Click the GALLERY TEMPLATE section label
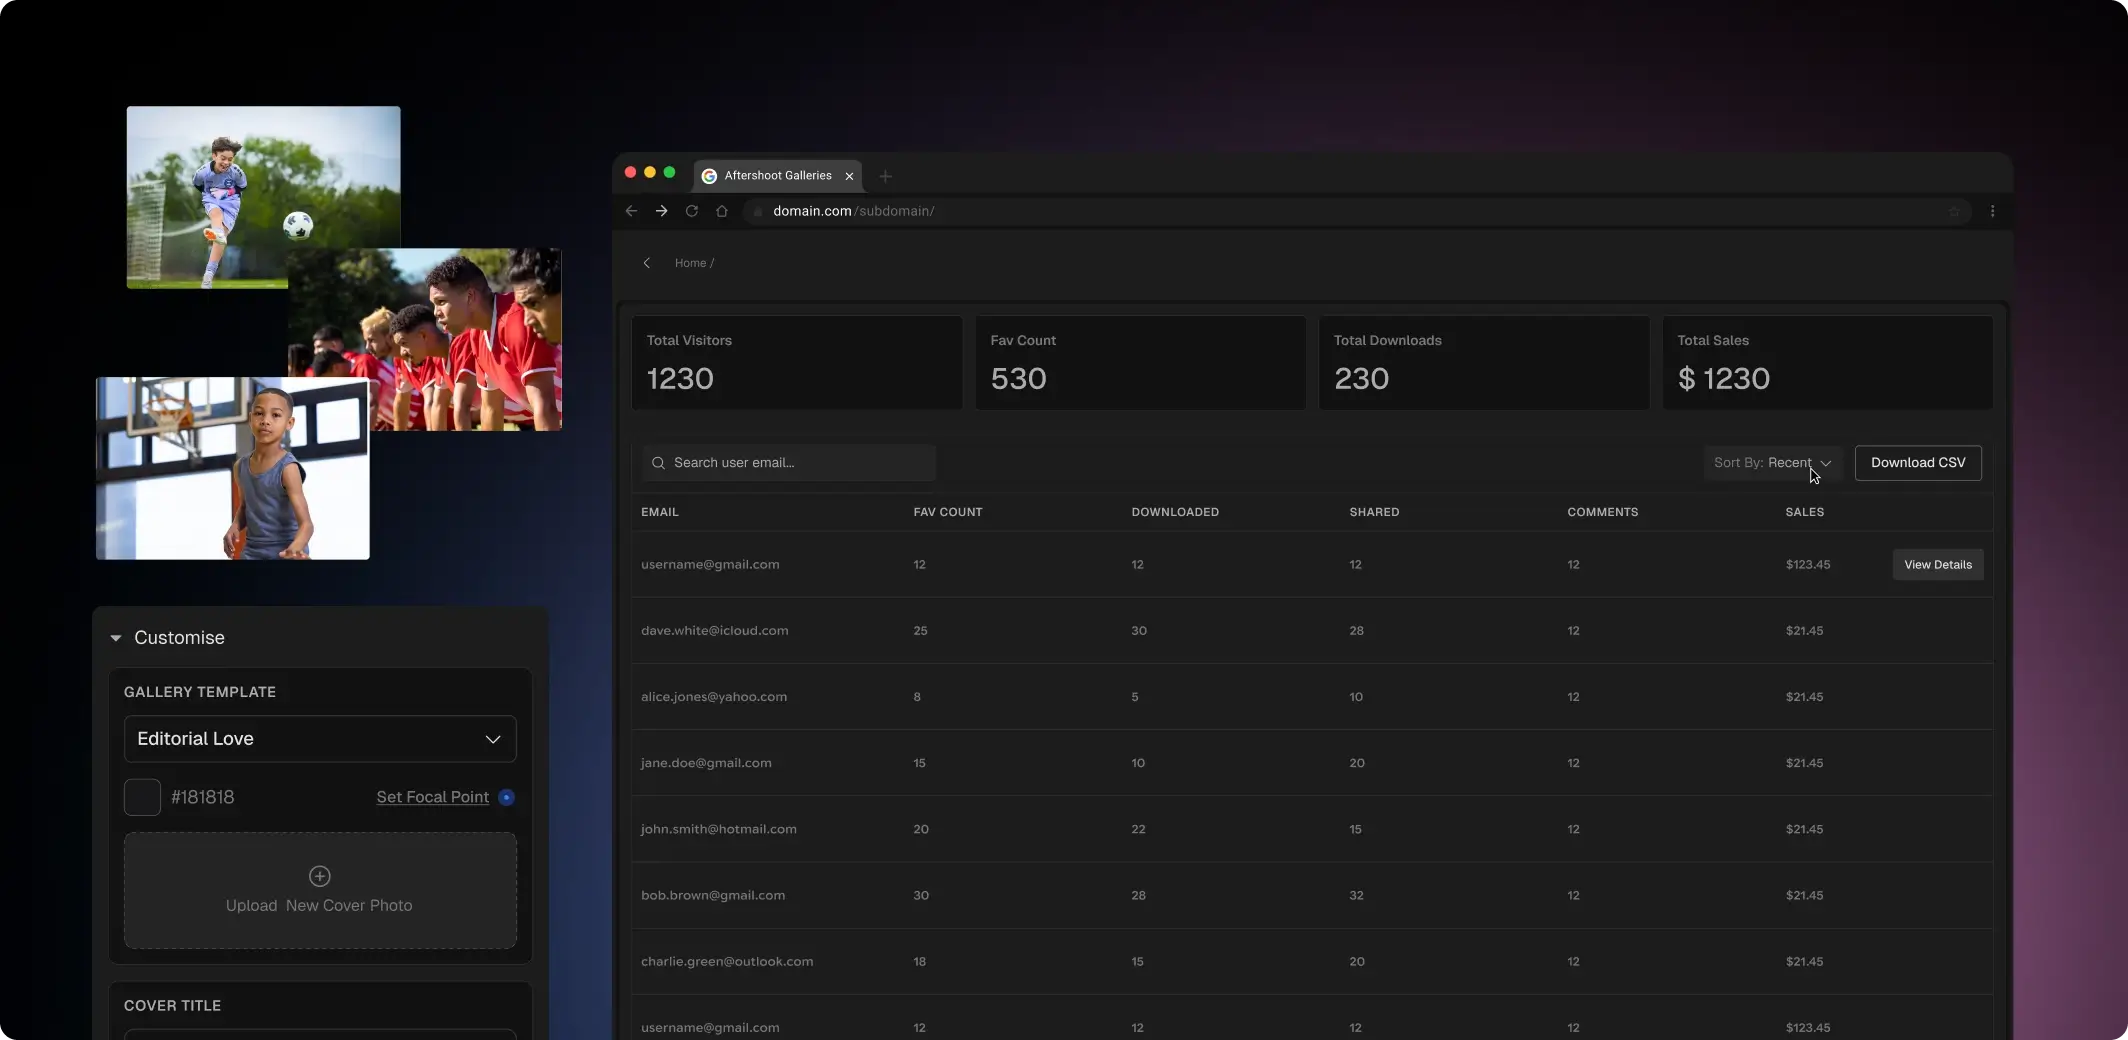The image size is (2128, 1040). click(200, 692)
